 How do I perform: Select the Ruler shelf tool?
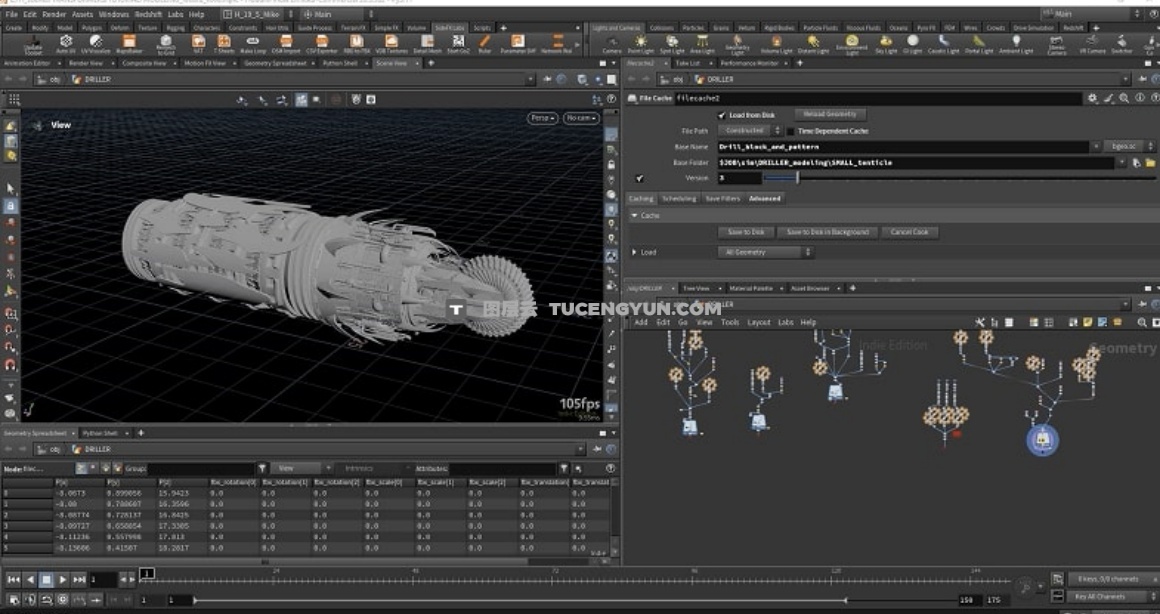(x=485, y=43)
